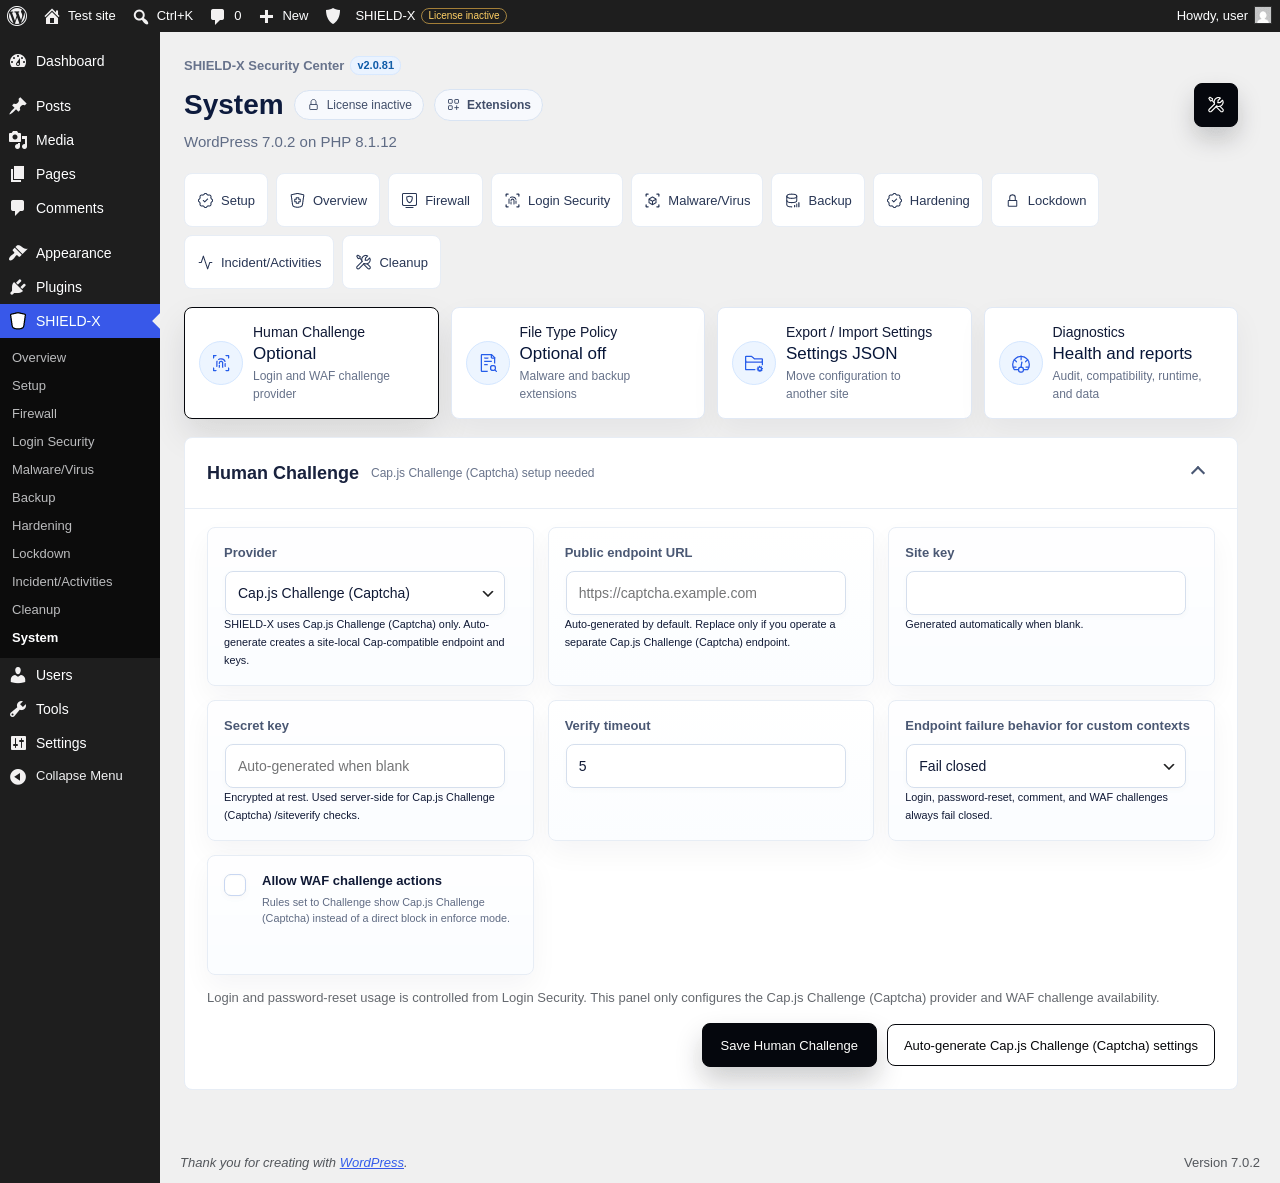Focus the Public endpoint URL field
This screenshot has height=1183, width=1280.
706,593
